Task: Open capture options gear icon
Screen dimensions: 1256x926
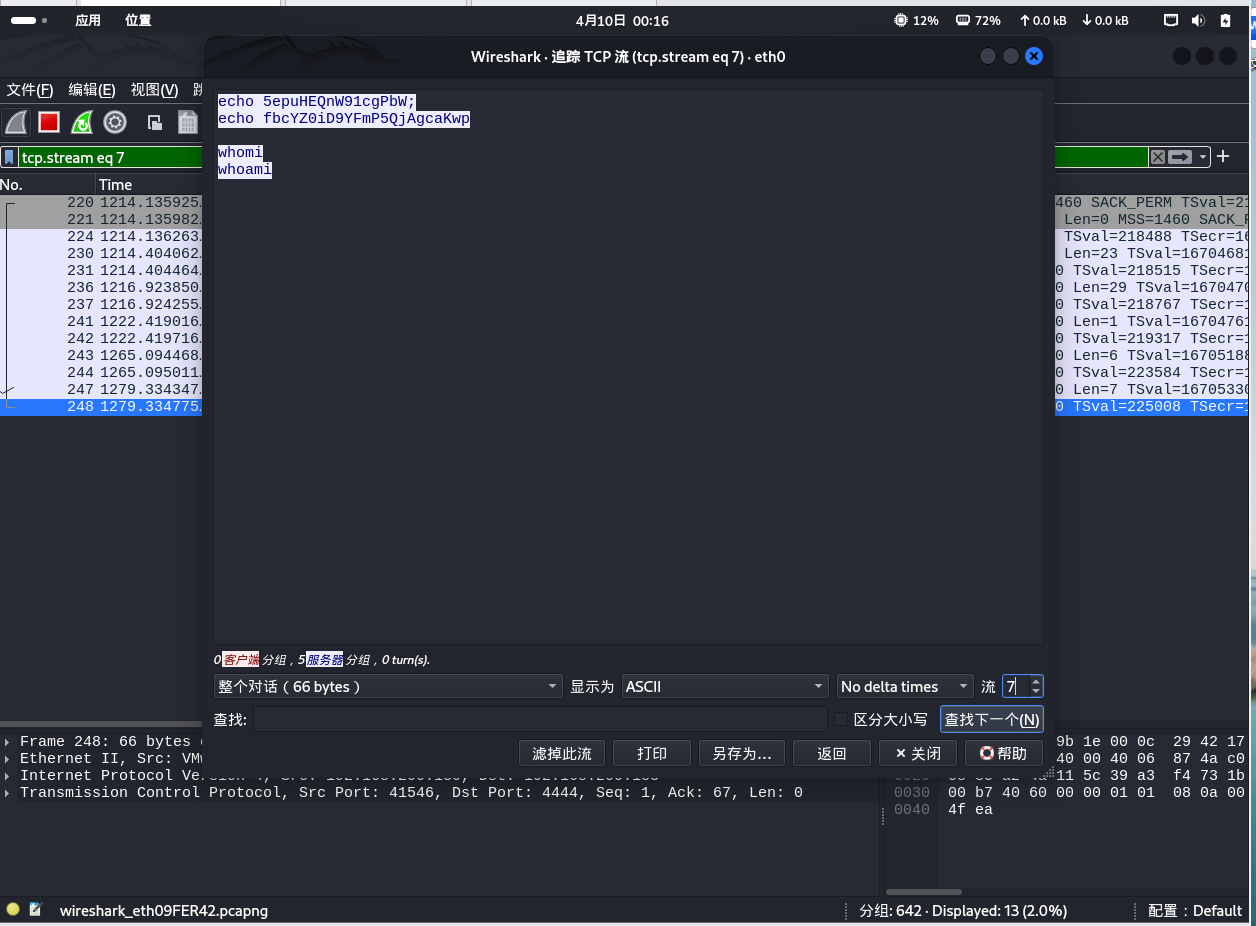Action: coord(115,122)
